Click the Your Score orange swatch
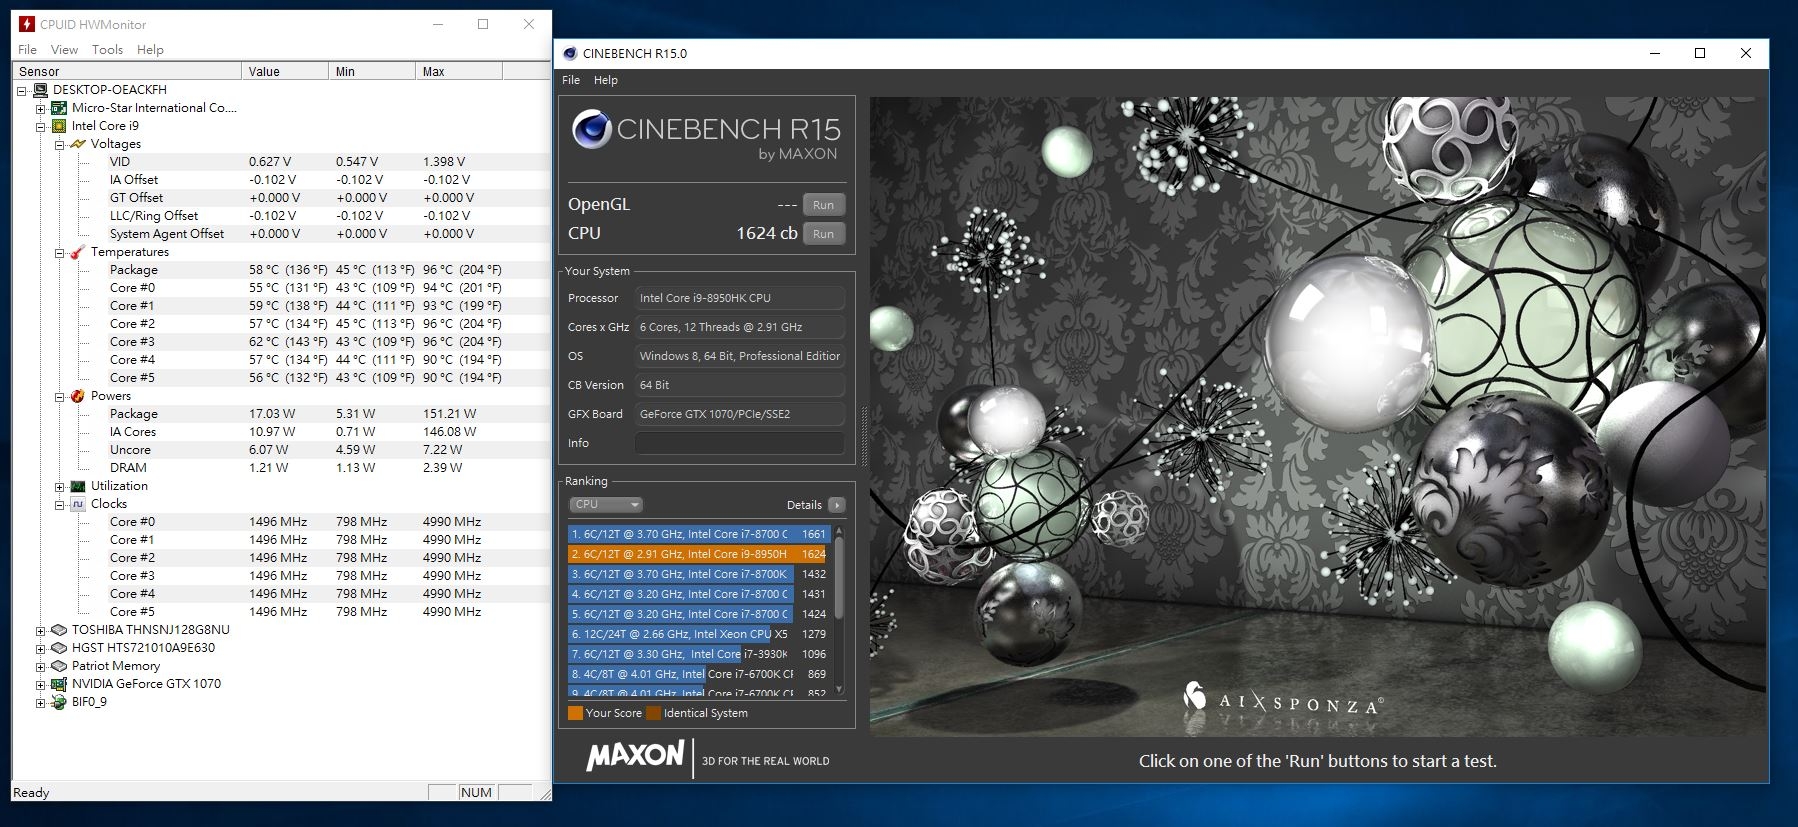The image size is (1798, 827). 575,713
